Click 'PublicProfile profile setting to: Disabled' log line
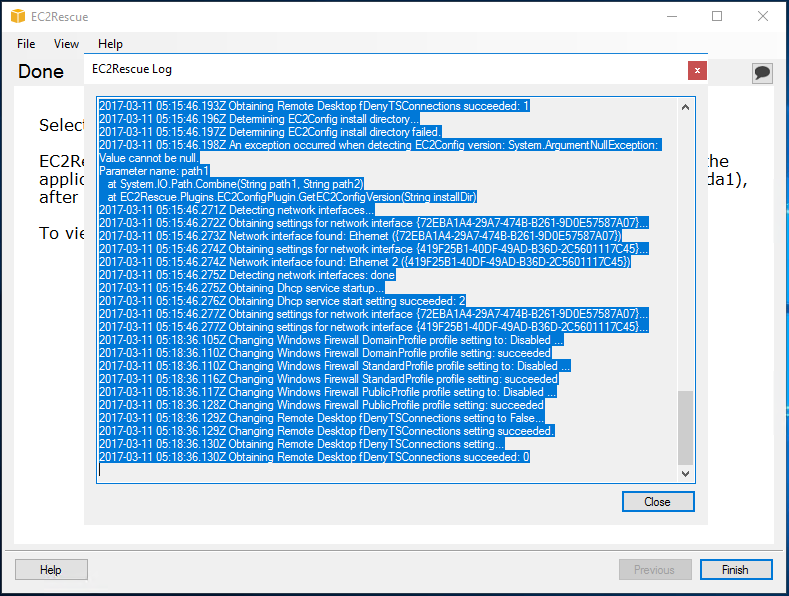789x596 pixels. 328,392
